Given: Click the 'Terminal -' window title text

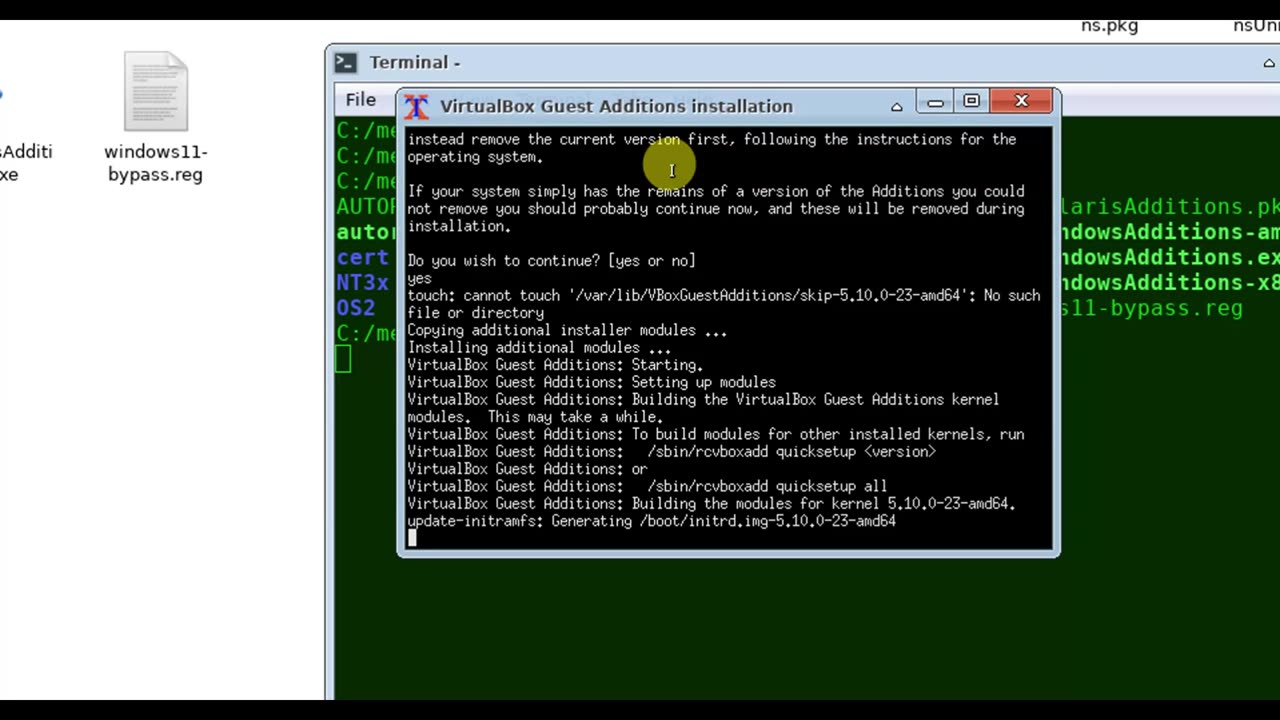Looking at the screenshot, I should click(414, 62).
